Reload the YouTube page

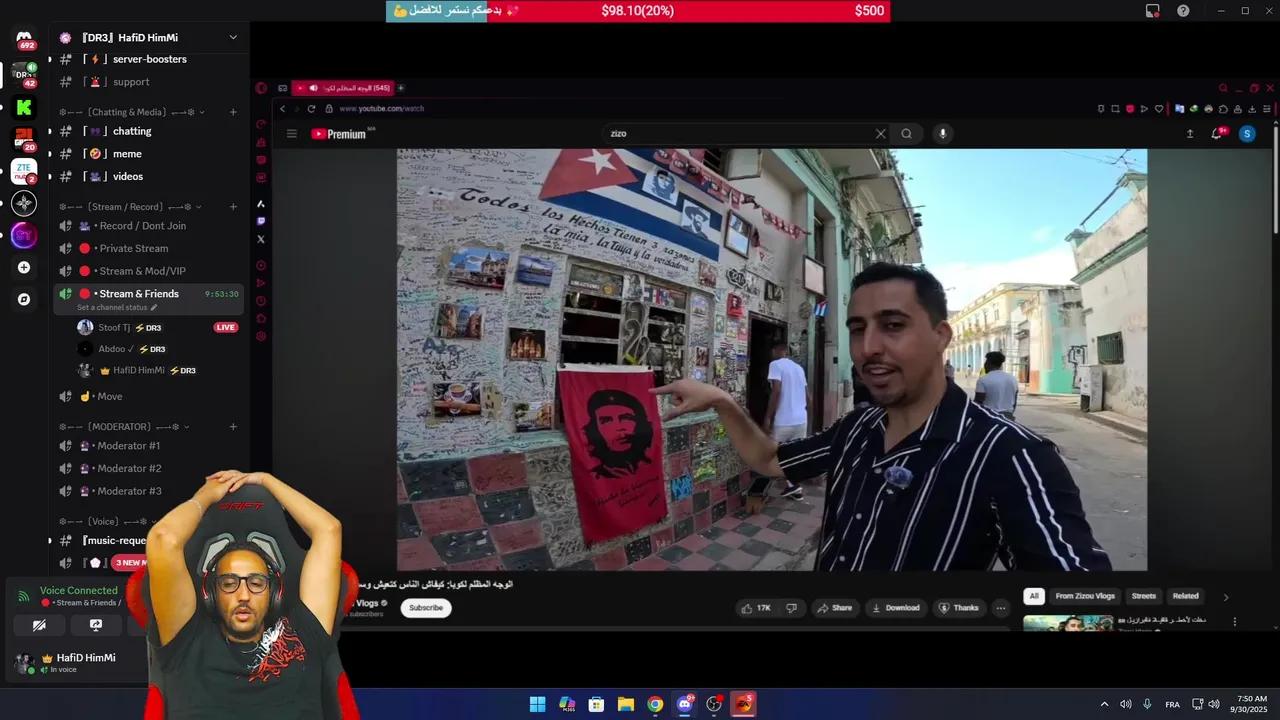pos(311,109)
